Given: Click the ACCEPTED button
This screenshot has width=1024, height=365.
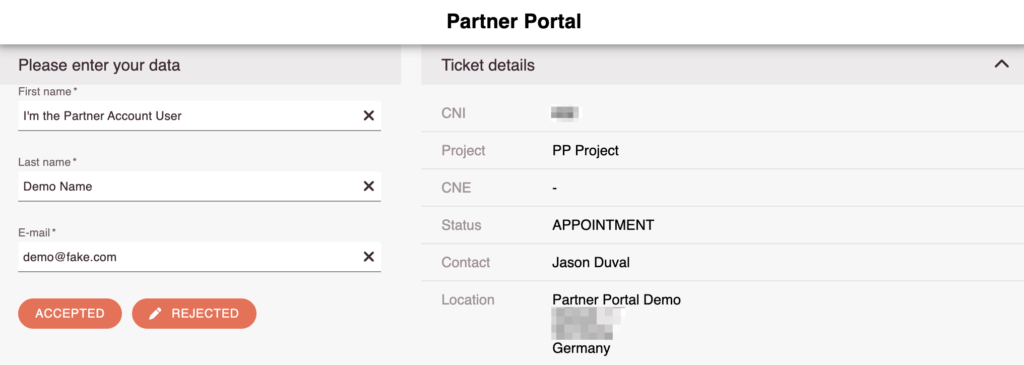Looking at the screenshot, I should click(70, 313).
